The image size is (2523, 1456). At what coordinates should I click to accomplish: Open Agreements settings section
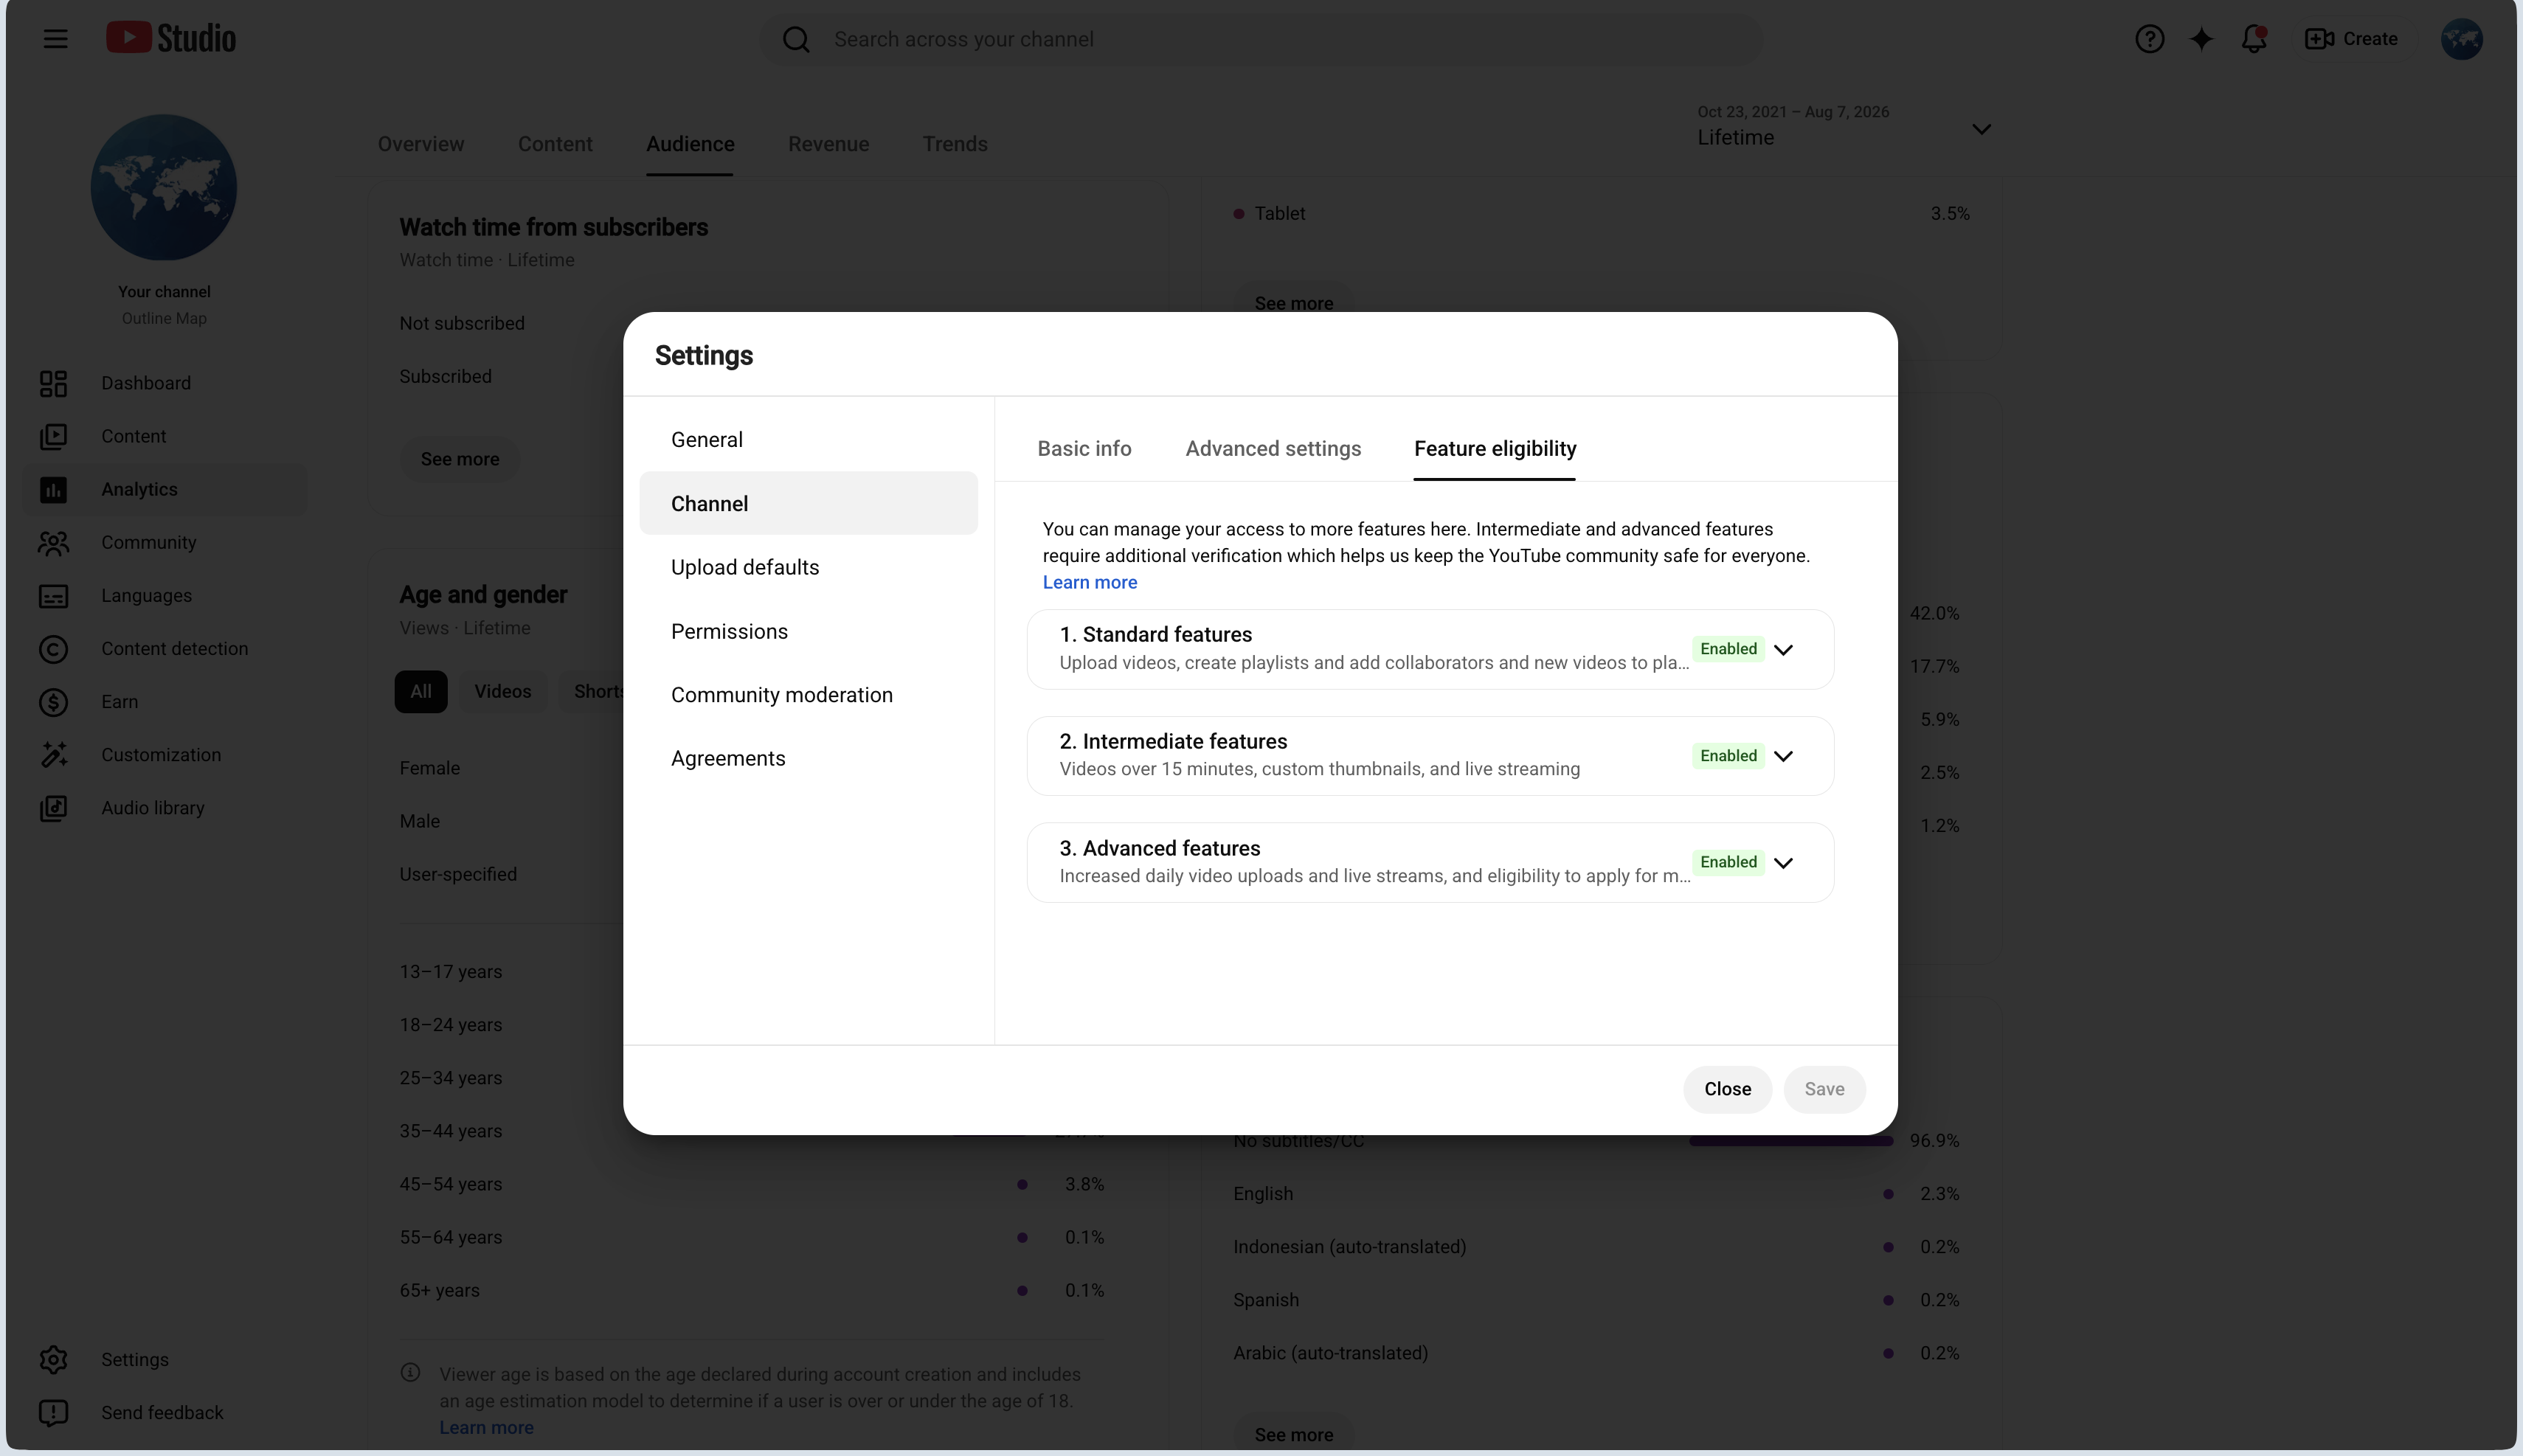tap(808, 758)
